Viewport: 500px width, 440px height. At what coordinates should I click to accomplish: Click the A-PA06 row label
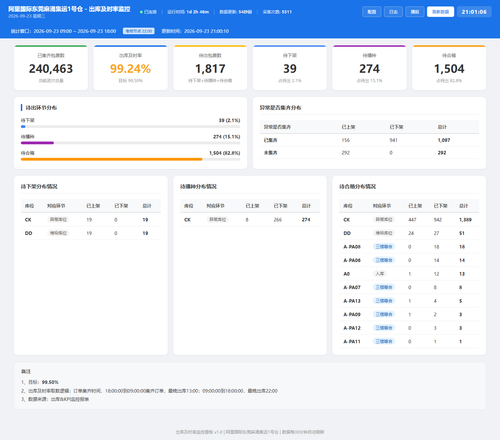352,260
